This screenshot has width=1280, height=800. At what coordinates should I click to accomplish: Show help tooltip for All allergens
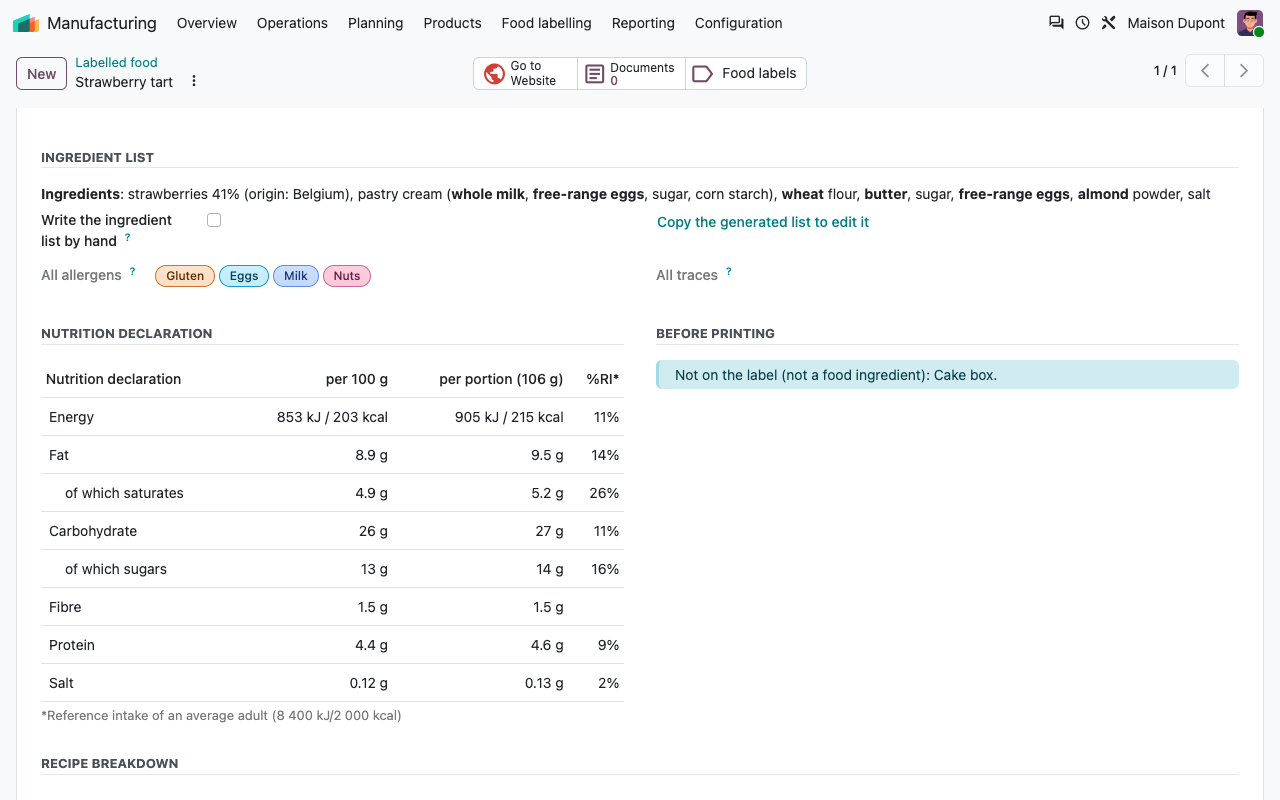tap(132, 271)
